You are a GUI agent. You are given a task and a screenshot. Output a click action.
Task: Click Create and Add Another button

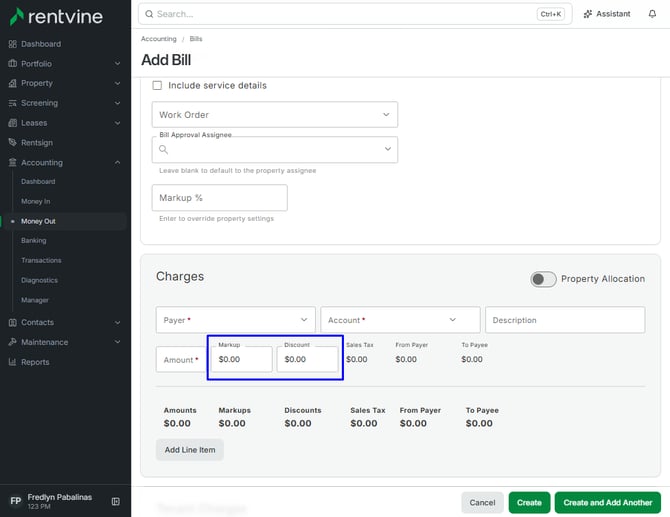[608, 502]
